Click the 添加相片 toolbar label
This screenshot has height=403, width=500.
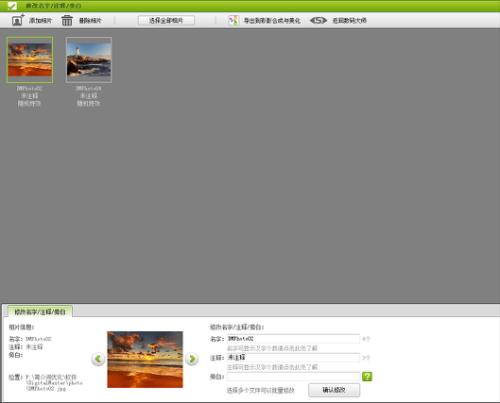coord(40,21)
